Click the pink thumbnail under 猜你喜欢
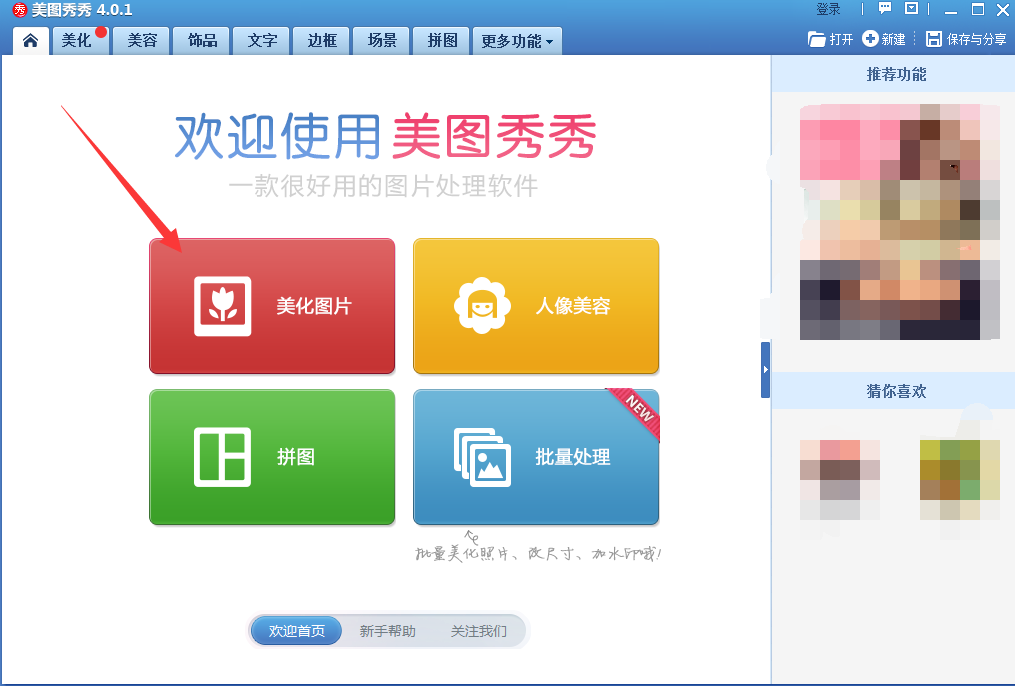 [840, 480]
